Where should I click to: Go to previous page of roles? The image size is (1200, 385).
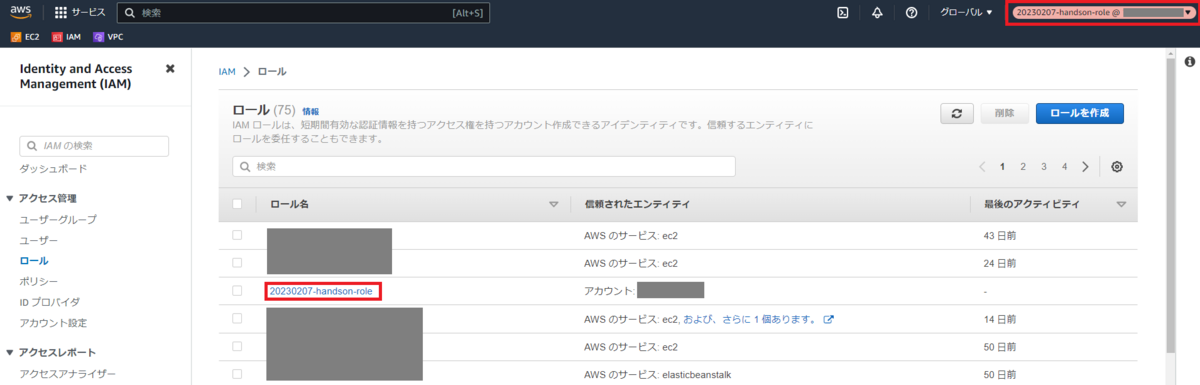tap(982, 166)
